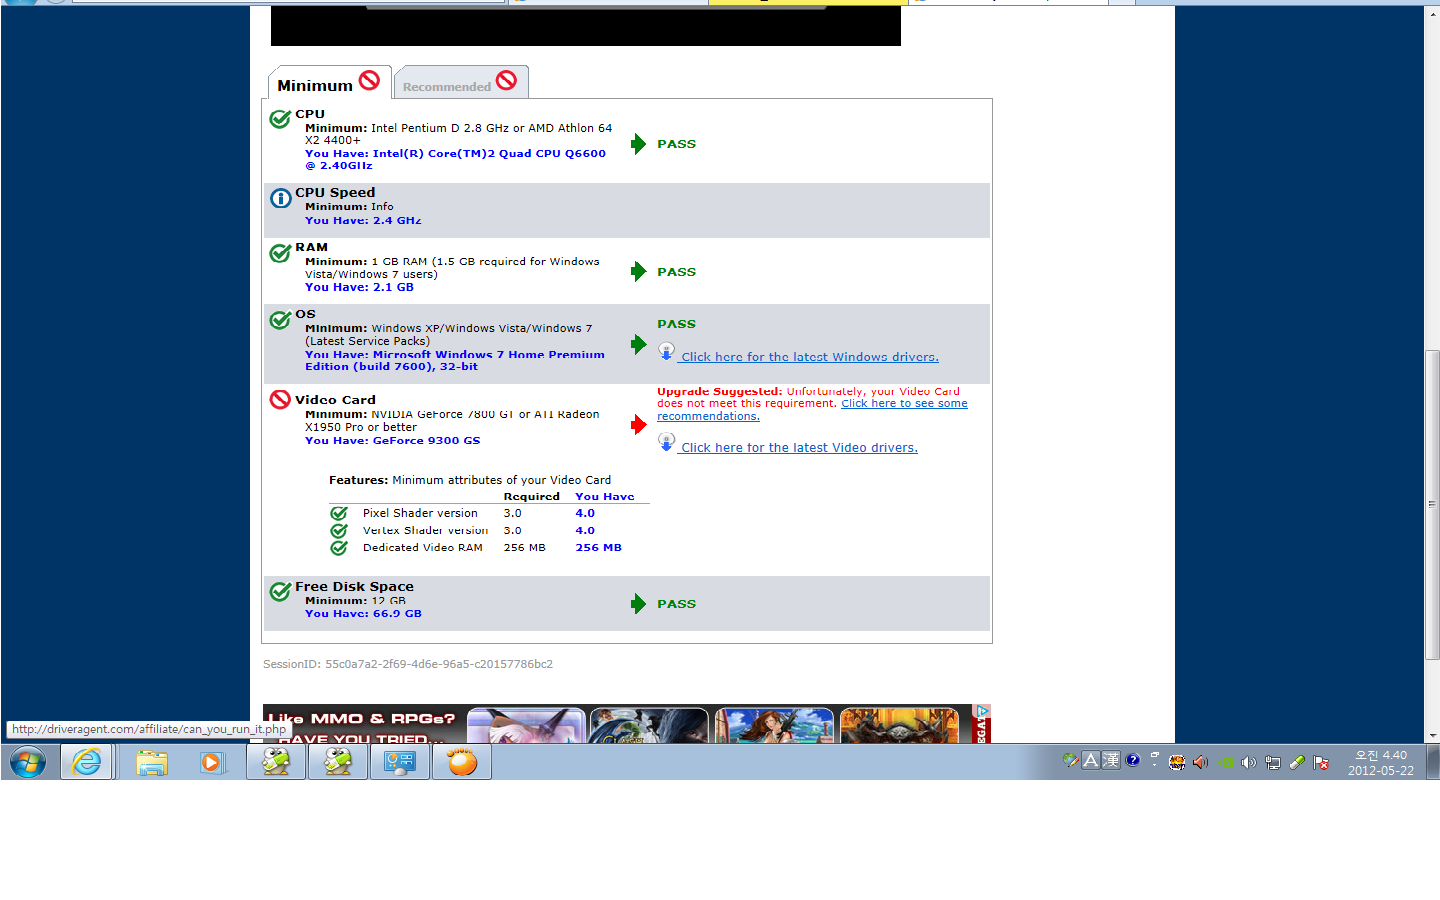Open the orange round app in the taskbar
This screenshot has height=900, width=1440.
point(462,762)
